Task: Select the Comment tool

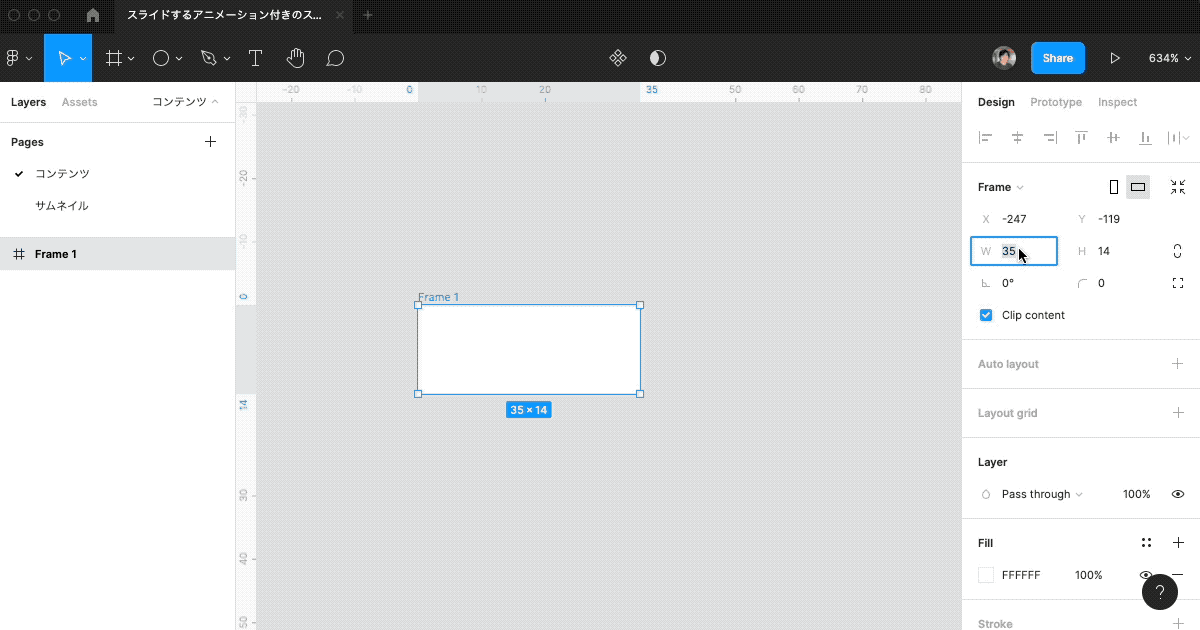Action: (x=335, y=58)
